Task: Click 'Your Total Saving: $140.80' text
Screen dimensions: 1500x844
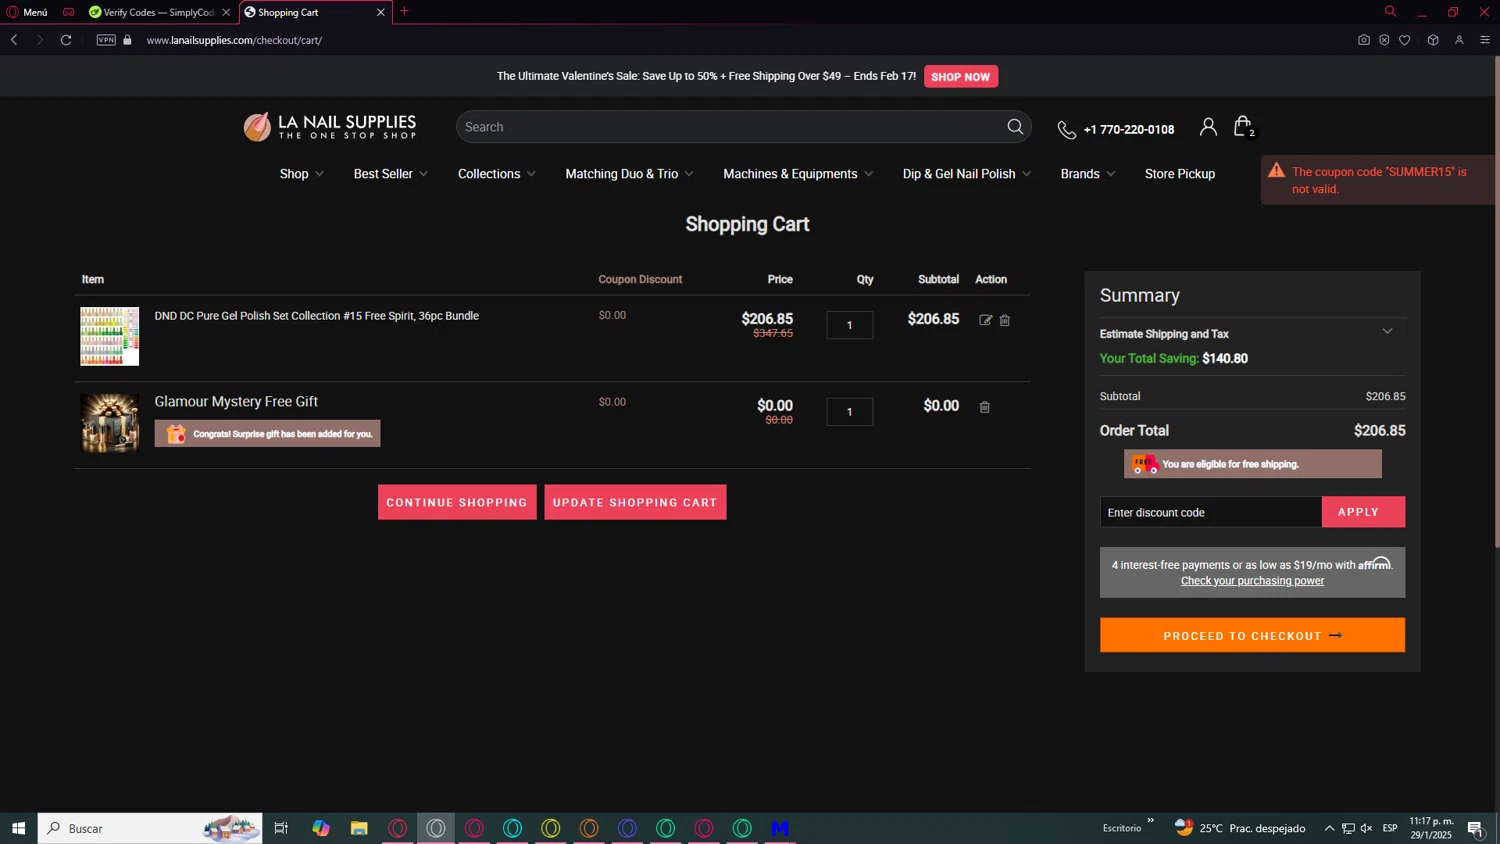Action: coord(1173,358)
